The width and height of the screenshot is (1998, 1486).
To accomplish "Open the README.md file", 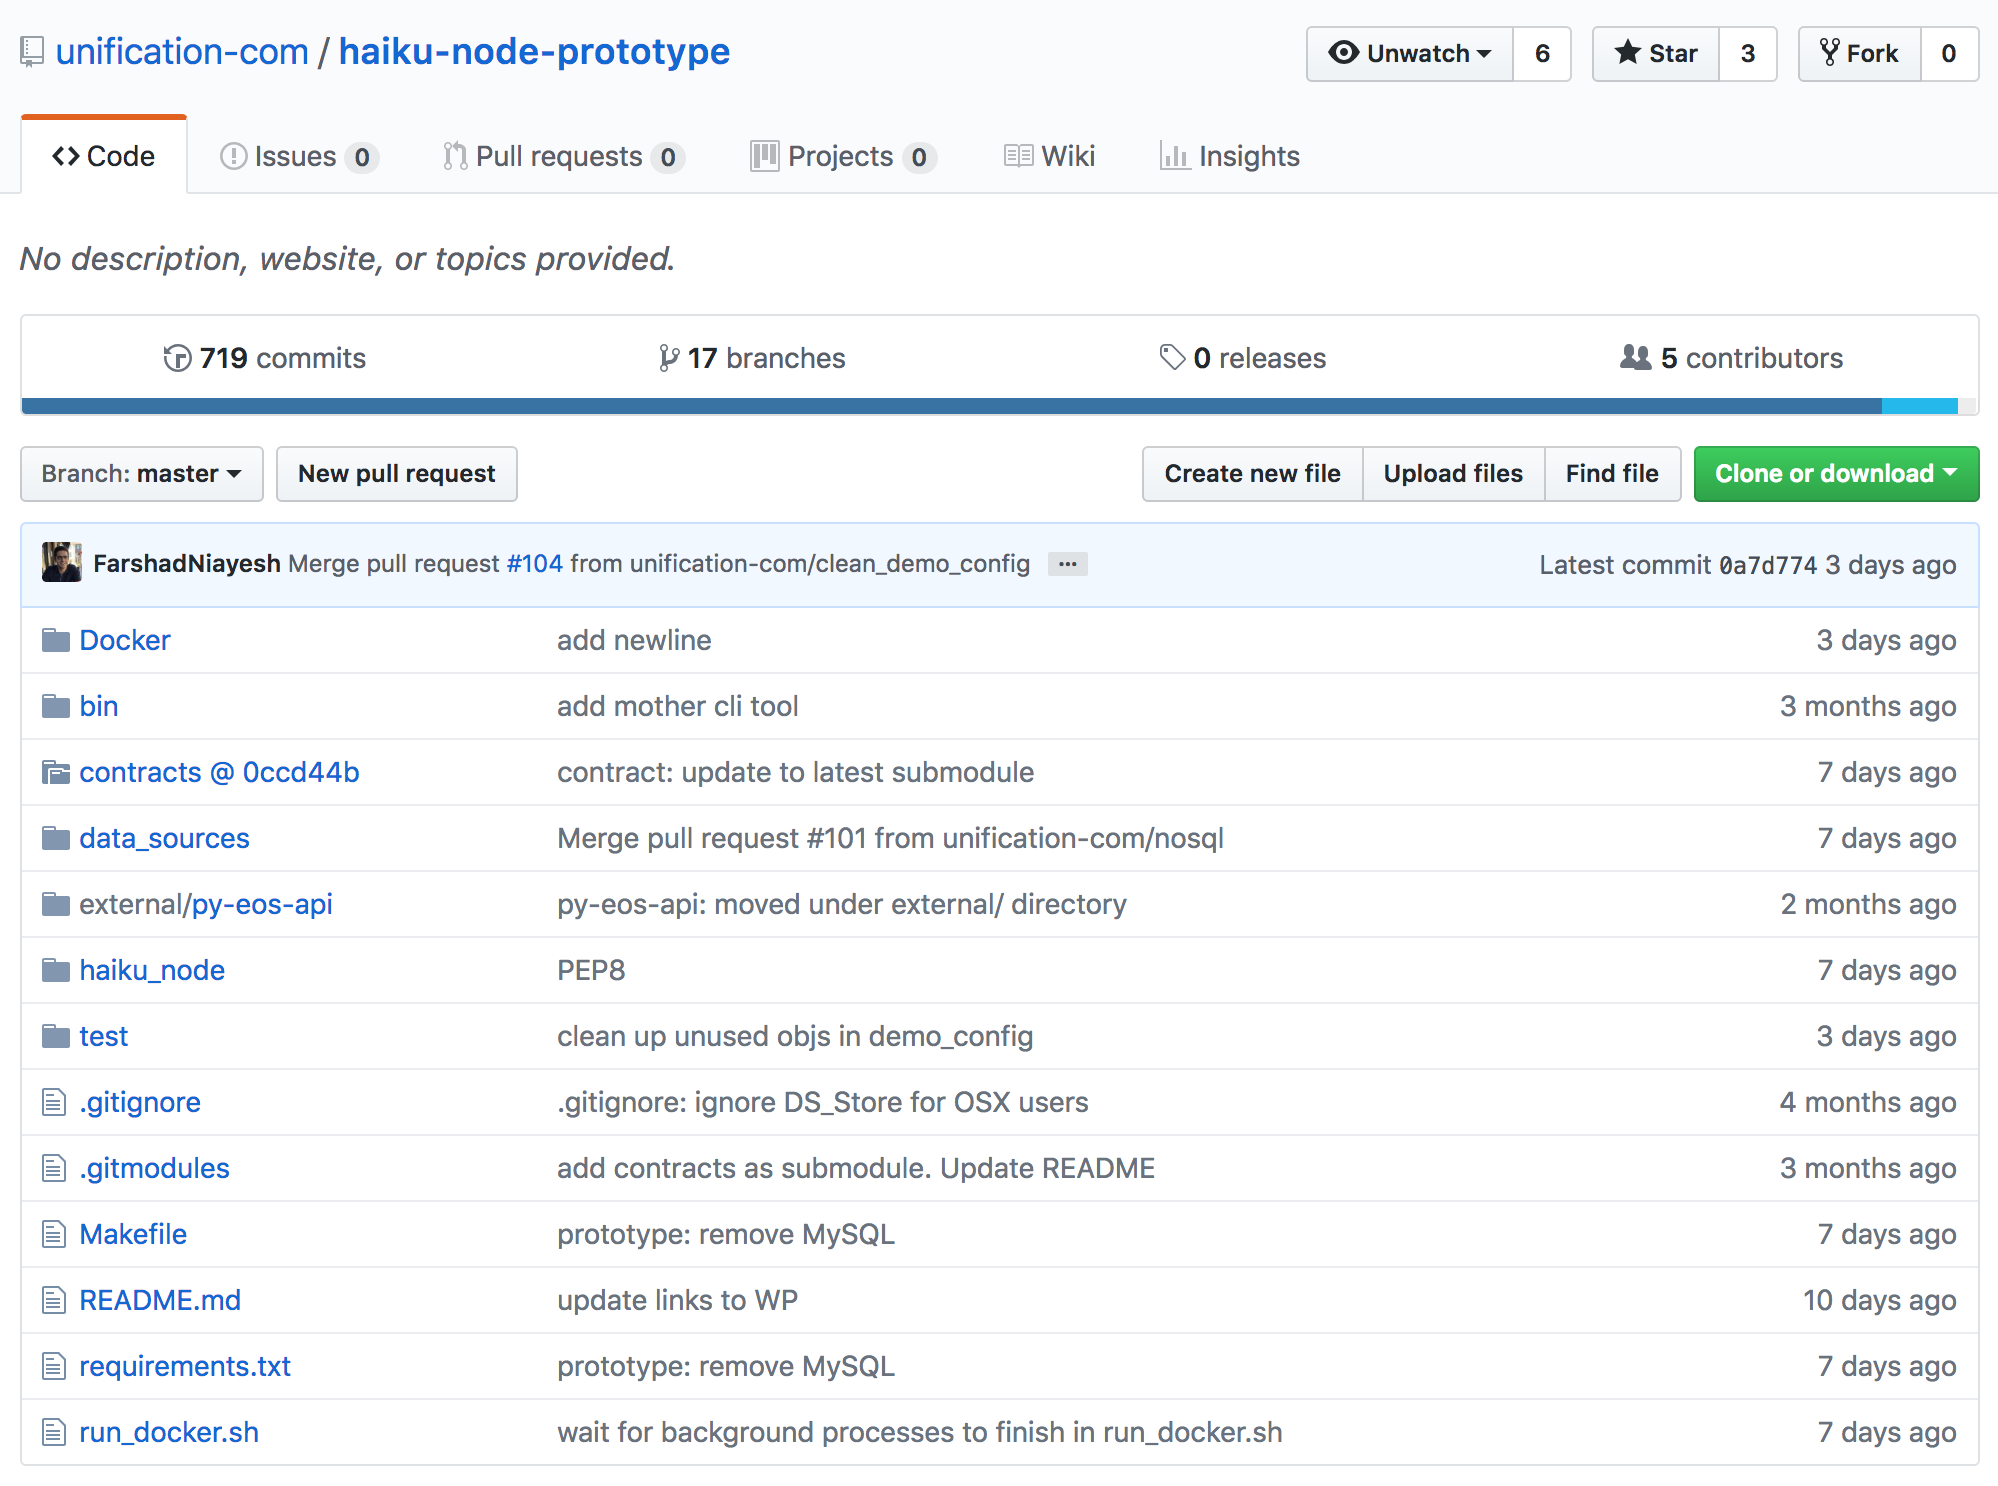I will click(x=160, y=1300).
